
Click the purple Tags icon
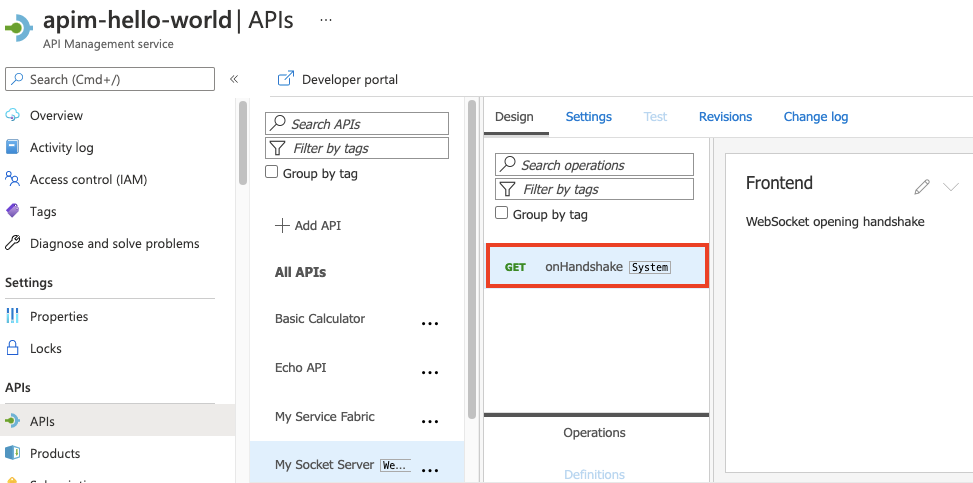point(12,211)
